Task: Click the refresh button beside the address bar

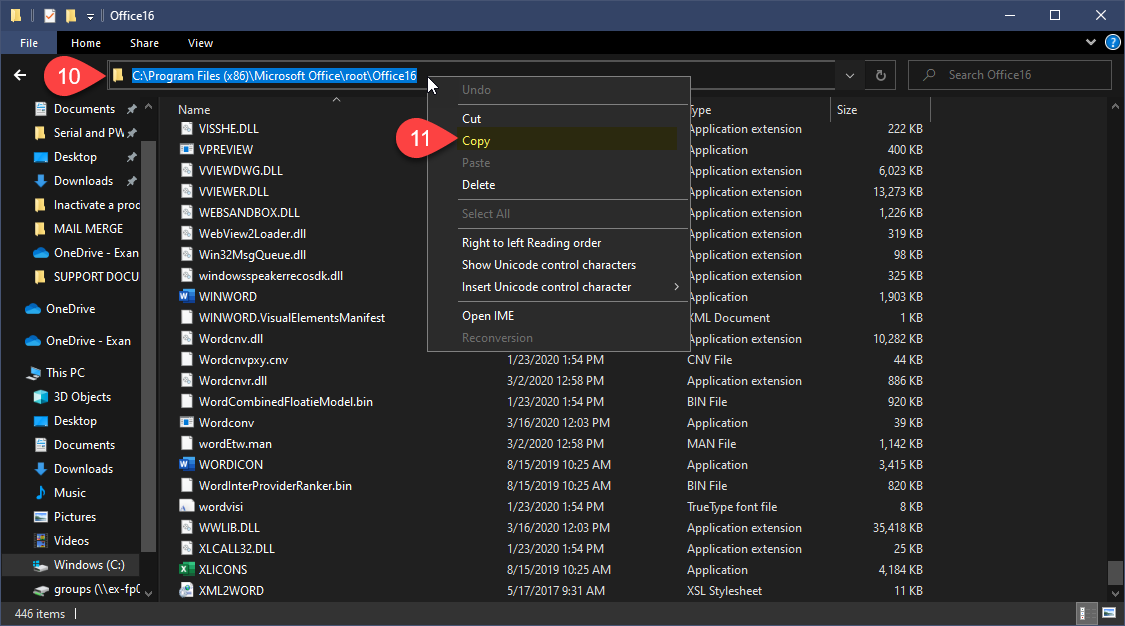Action: click(x=880, y=75)
